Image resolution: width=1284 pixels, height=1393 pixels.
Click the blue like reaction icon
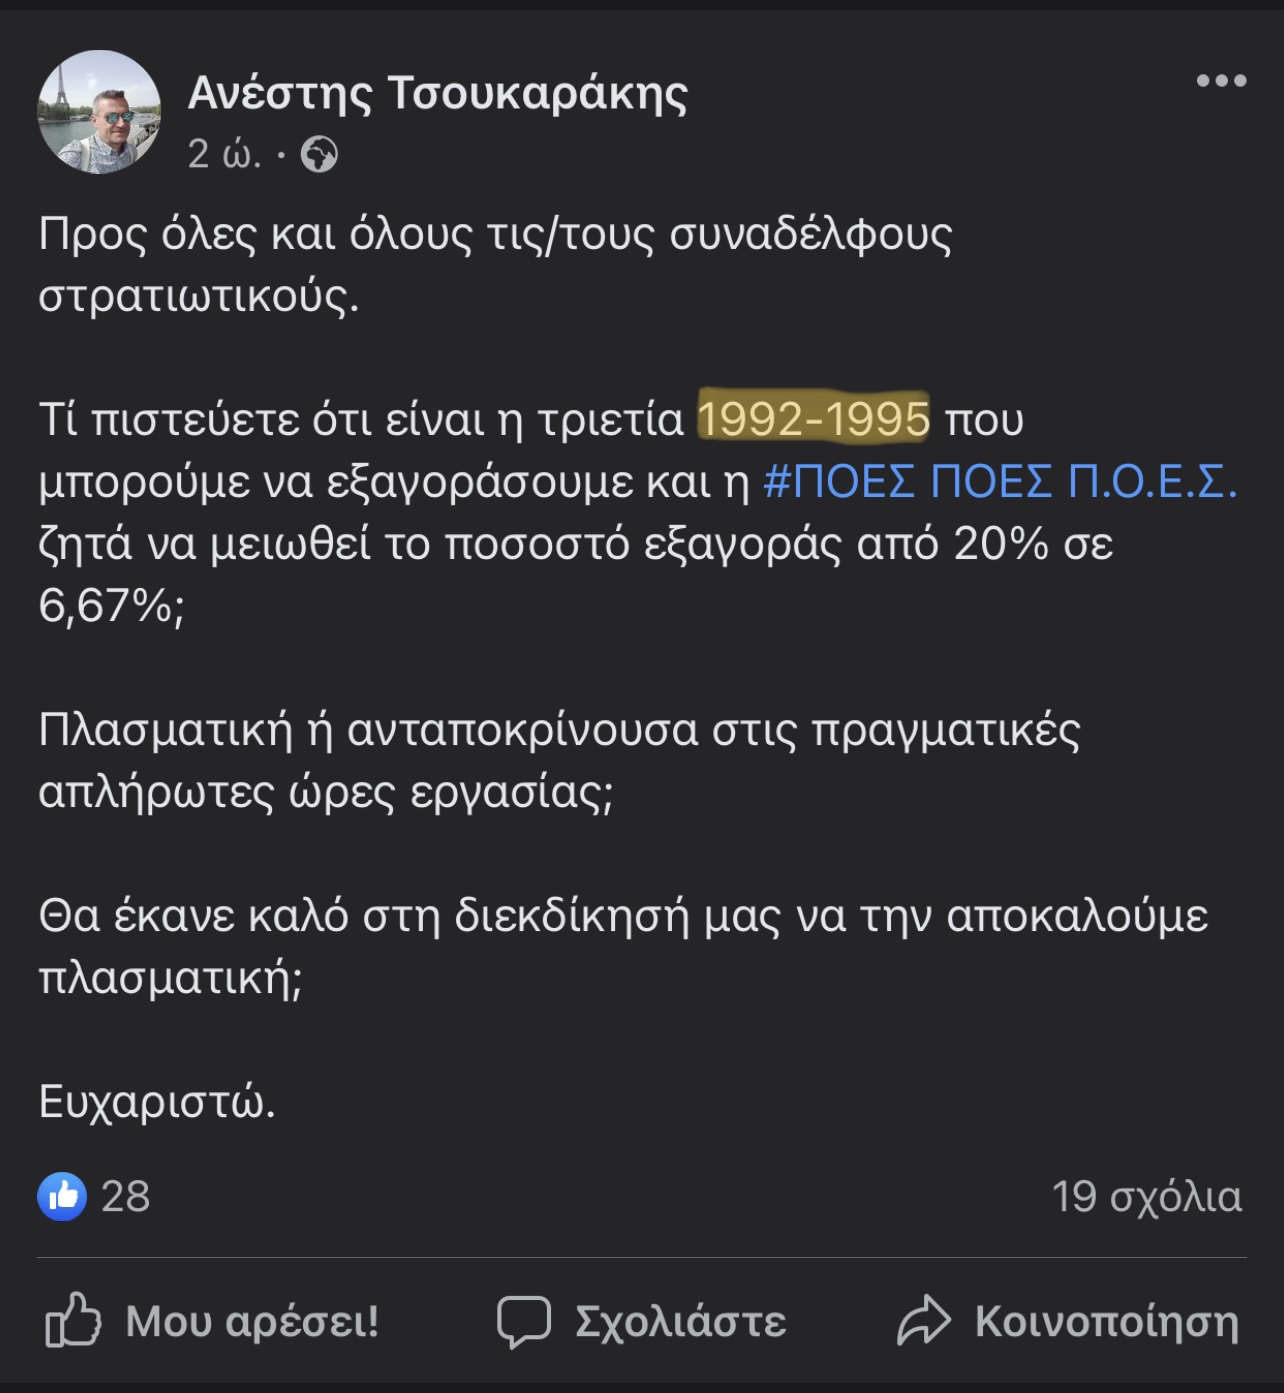coord(62,1196)
